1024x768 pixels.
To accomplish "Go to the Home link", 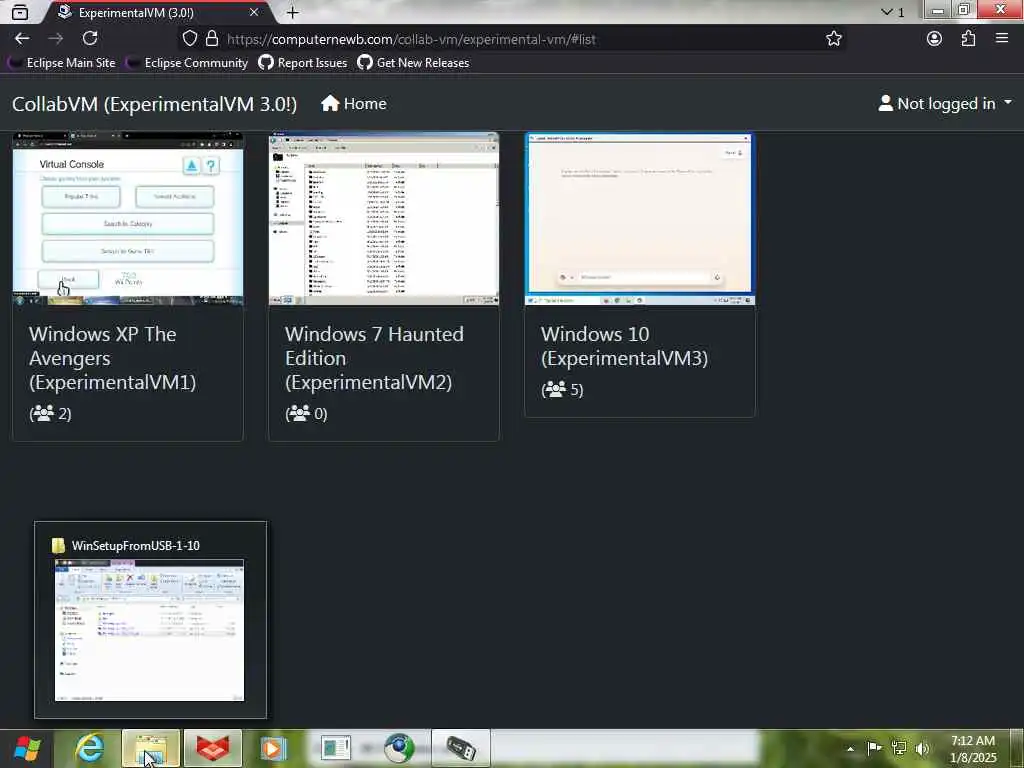I will [354, 104].
